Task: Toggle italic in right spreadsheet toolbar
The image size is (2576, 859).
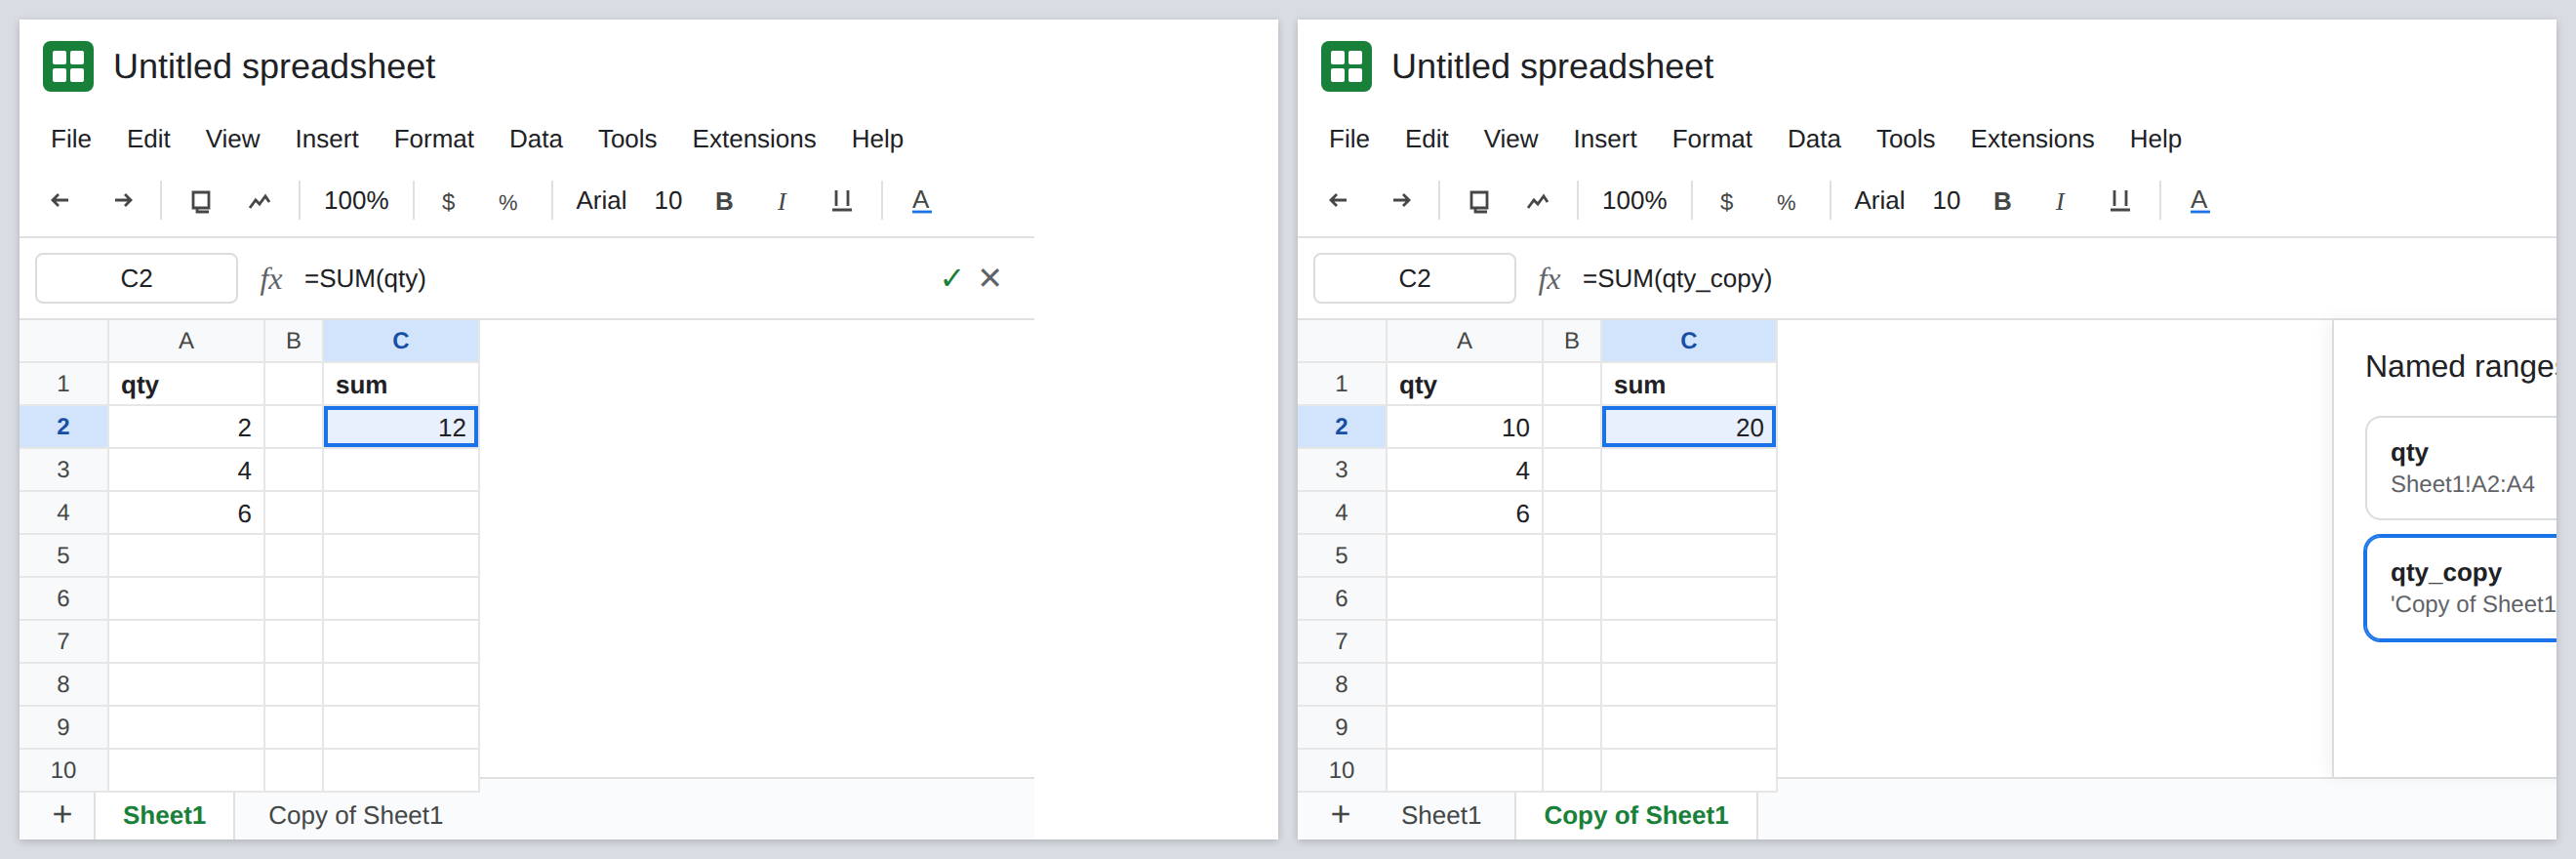Action: pyautogui.click(x=2059, y=201)
